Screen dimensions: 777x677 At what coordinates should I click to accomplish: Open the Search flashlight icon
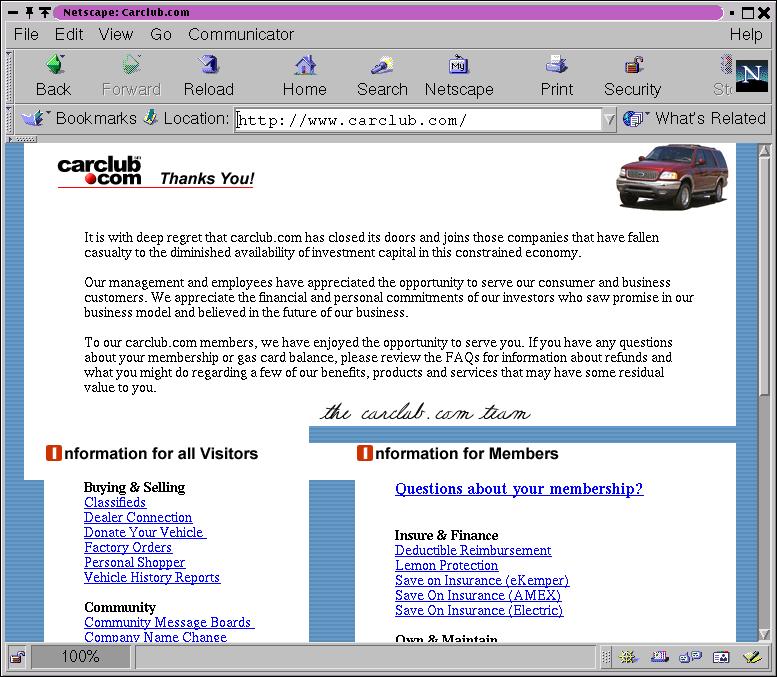pyautogui.click(x=382, y=65)
